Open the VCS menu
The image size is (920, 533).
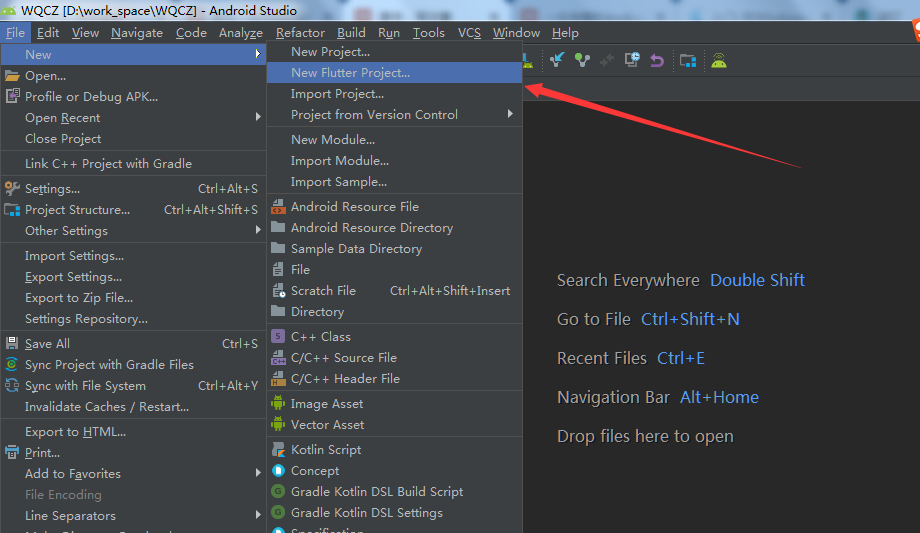click(469, 33)
